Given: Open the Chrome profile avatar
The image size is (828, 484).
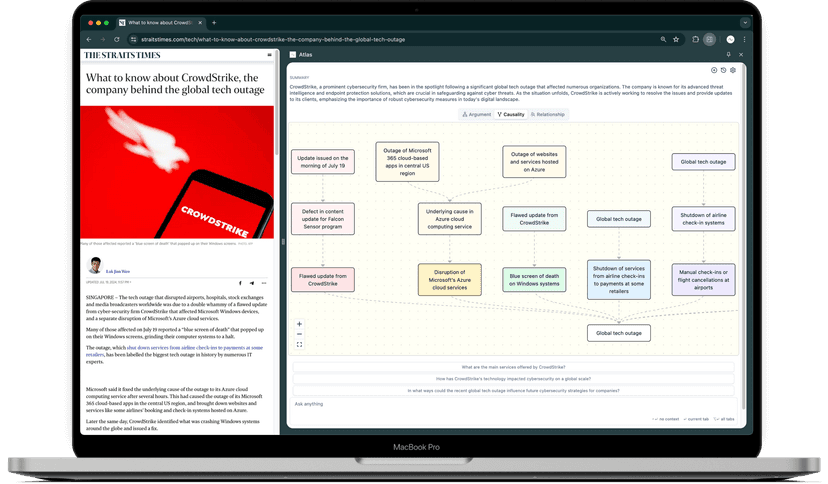Looking at the screenshot, I should pos(730,39).
